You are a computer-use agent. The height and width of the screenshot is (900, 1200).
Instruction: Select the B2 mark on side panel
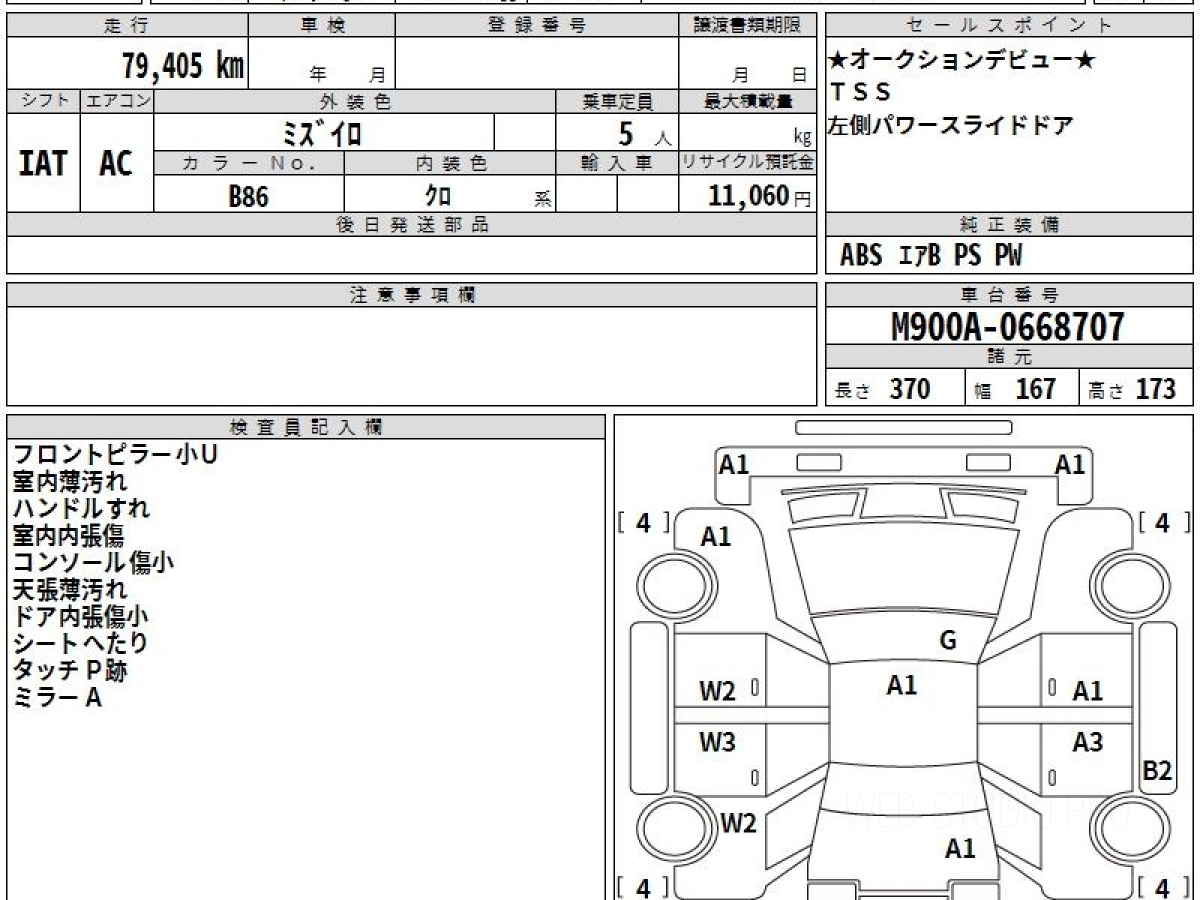coord(1157,771)
